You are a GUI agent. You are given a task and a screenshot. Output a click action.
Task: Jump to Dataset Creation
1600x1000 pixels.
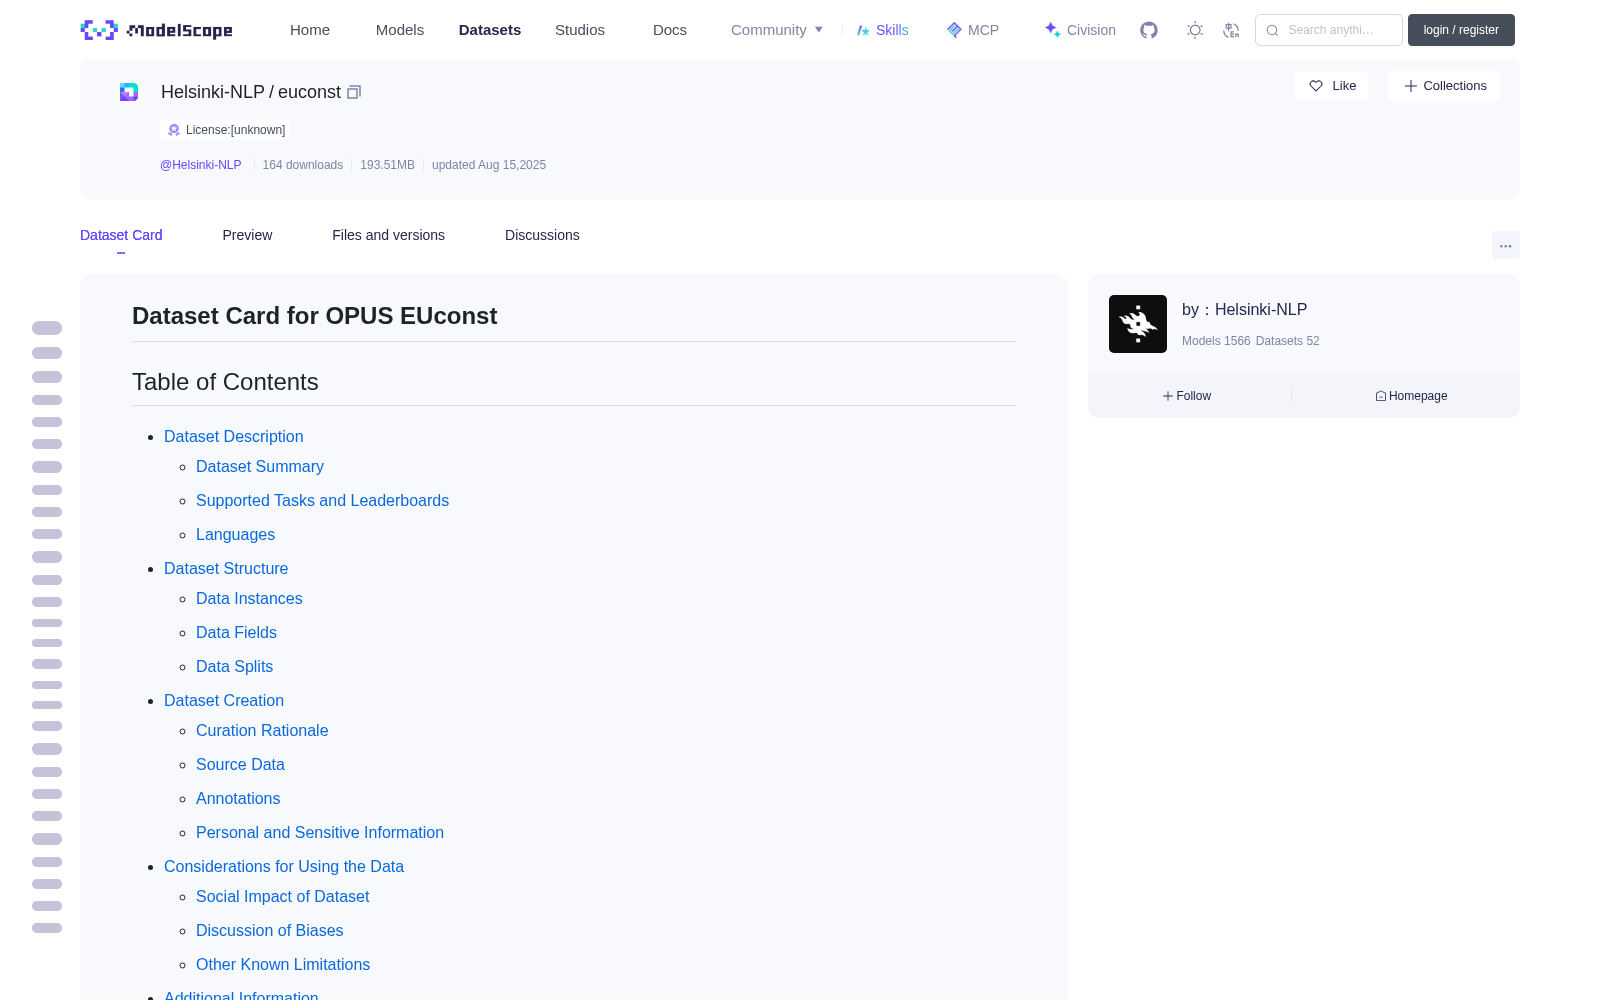click(224, 701)
